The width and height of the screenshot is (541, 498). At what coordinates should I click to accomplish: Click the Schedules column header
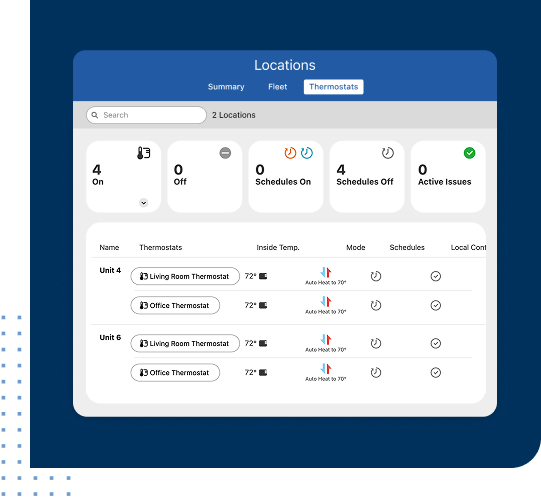407,247
